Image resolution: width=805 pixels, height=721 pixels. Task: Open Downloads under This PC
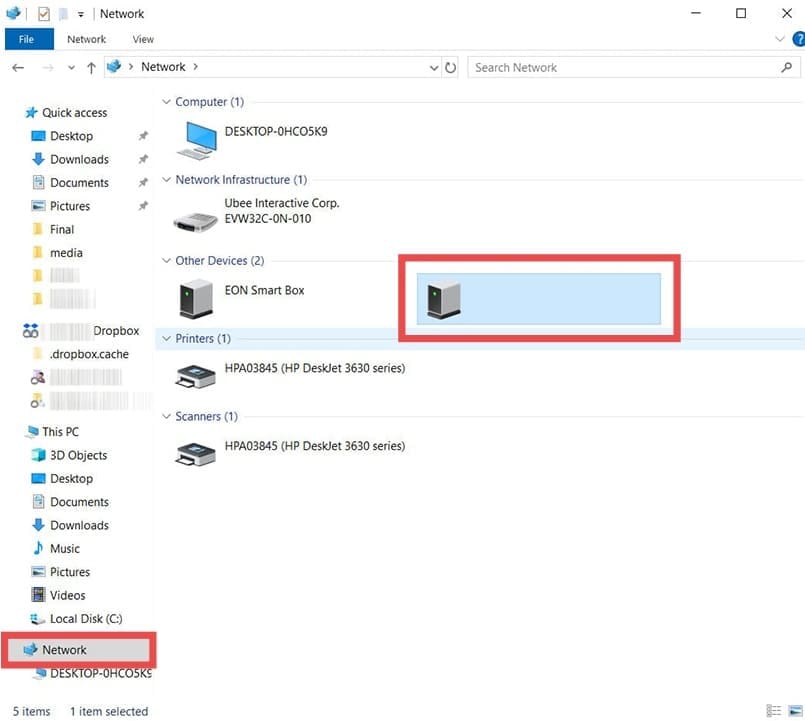[79, 525]
